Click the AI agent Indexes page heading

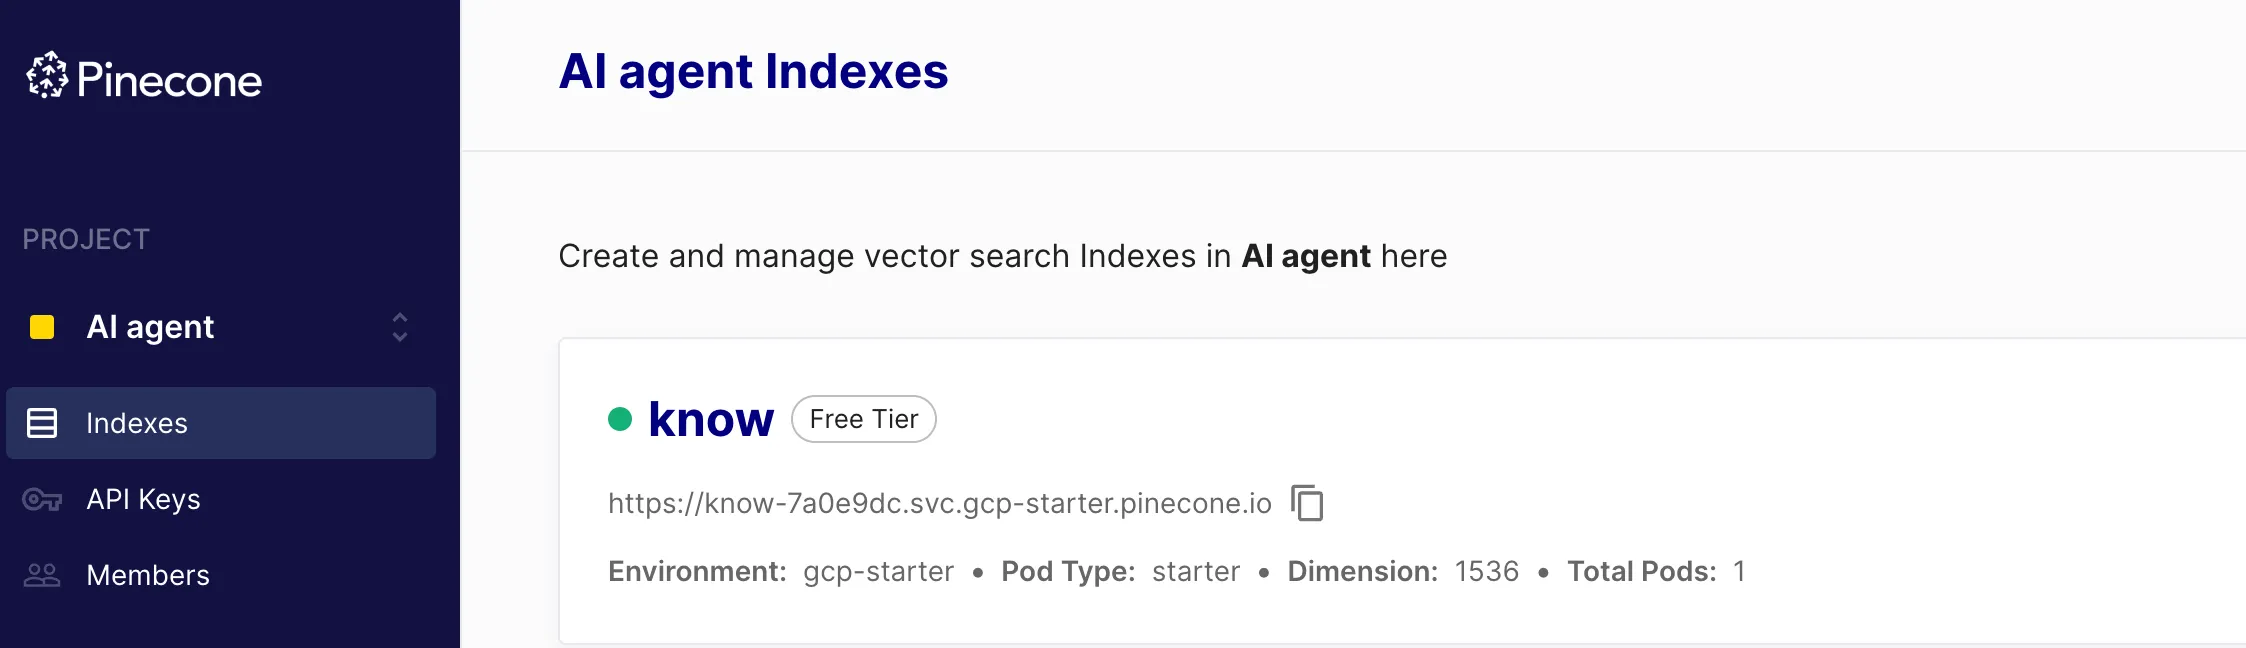[x=753, y=71]
